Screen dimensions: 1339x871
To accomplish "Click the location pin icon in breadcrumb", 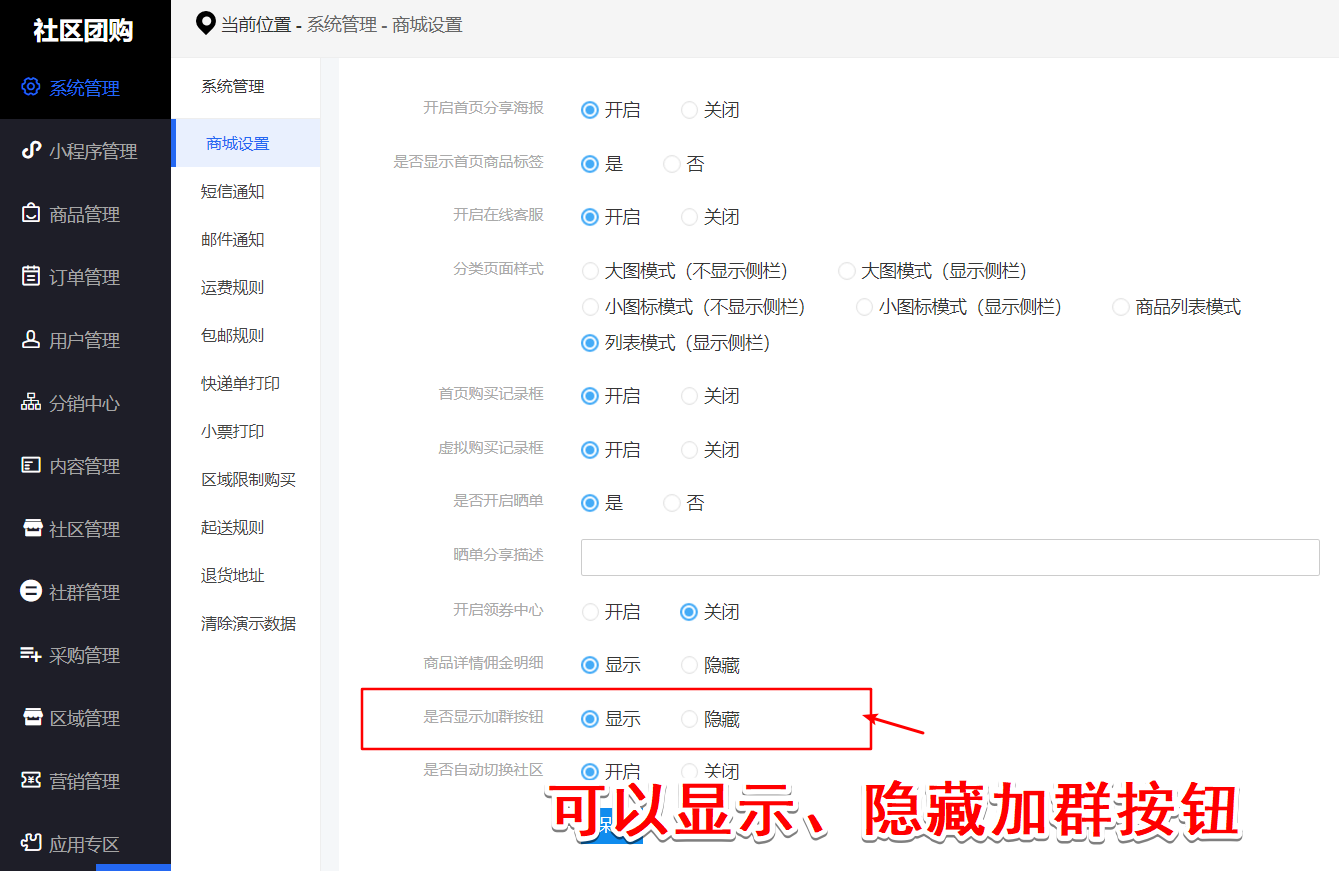I will pyautogui.click(x=205, y=23).
